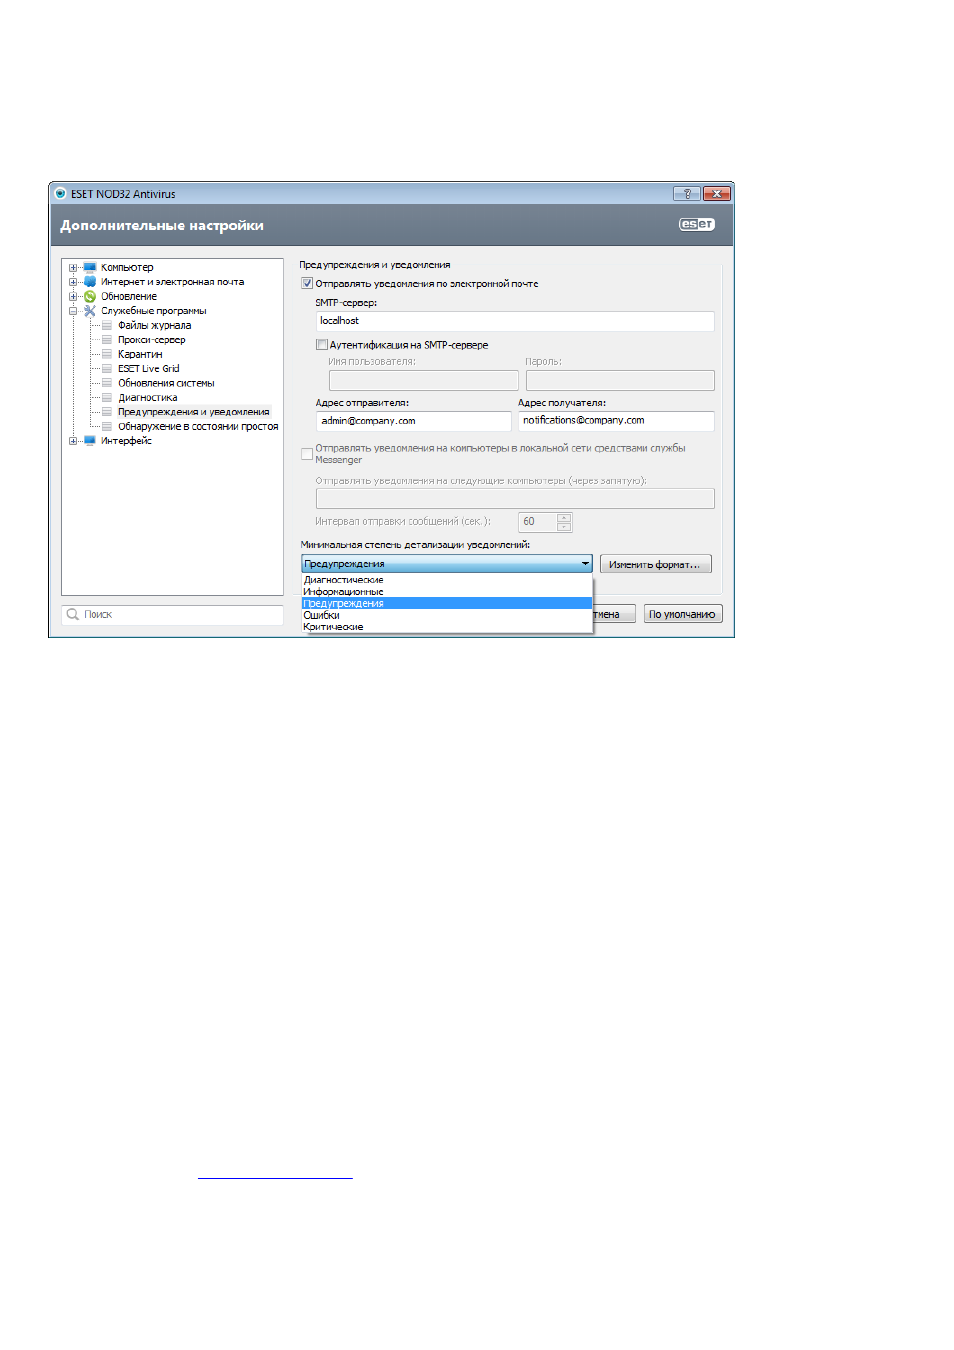The image size is (954, 1350).
Task: Select Обновления системы in the tree
Action: pyautogui.click(x=166, y=383)
